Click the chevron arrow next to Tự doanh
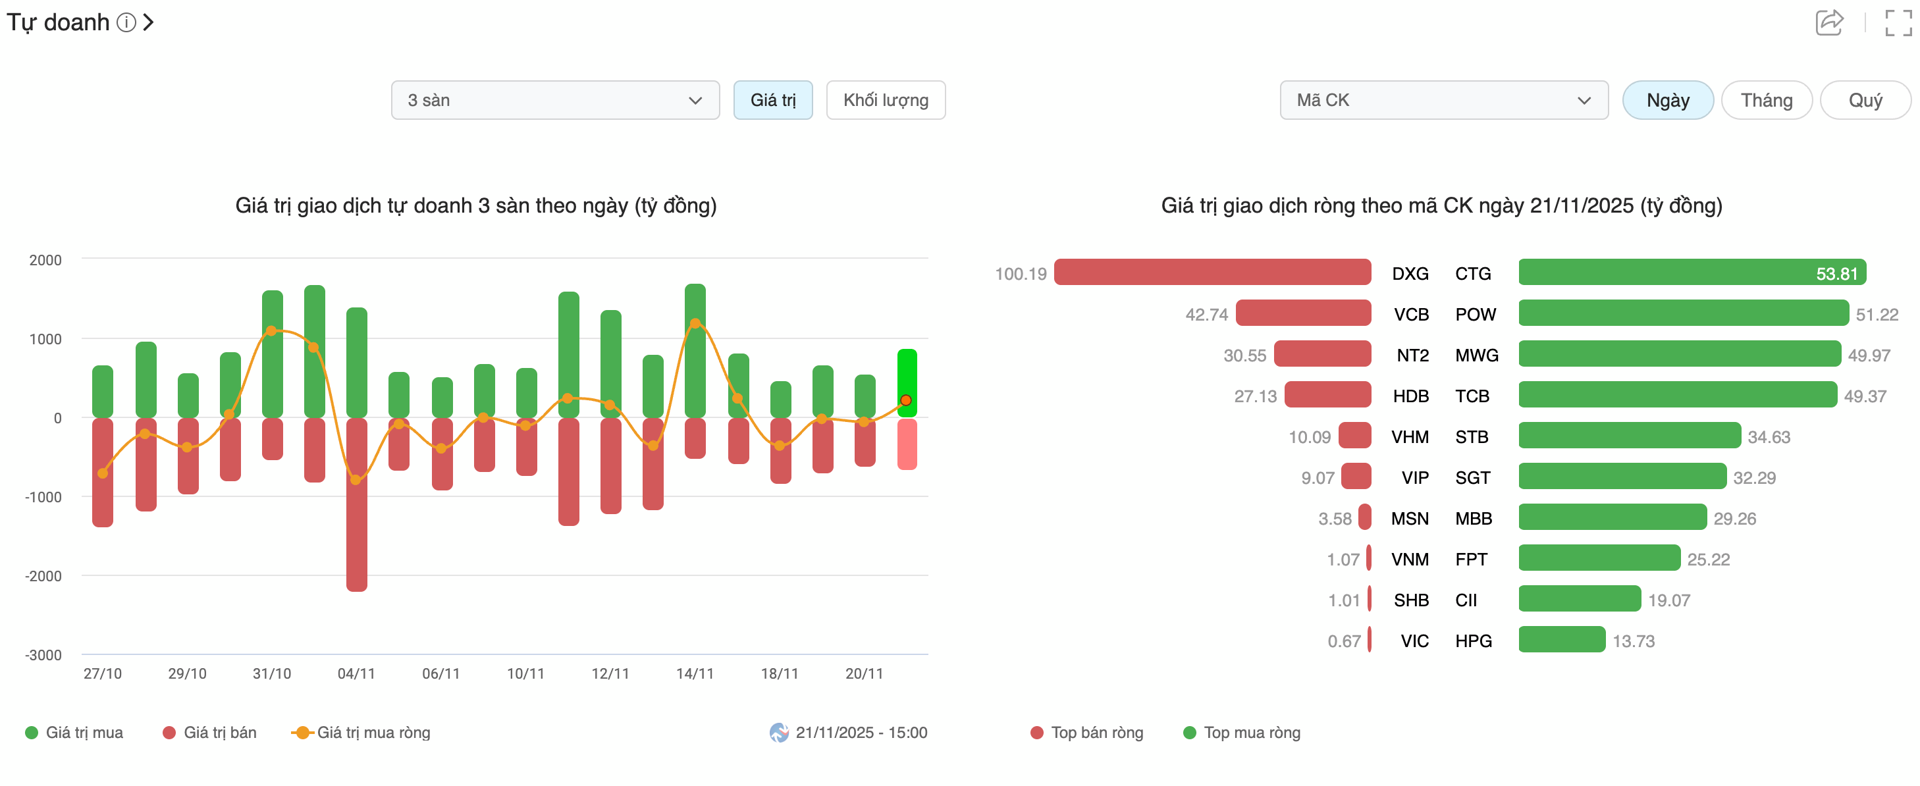 (149, 22)
